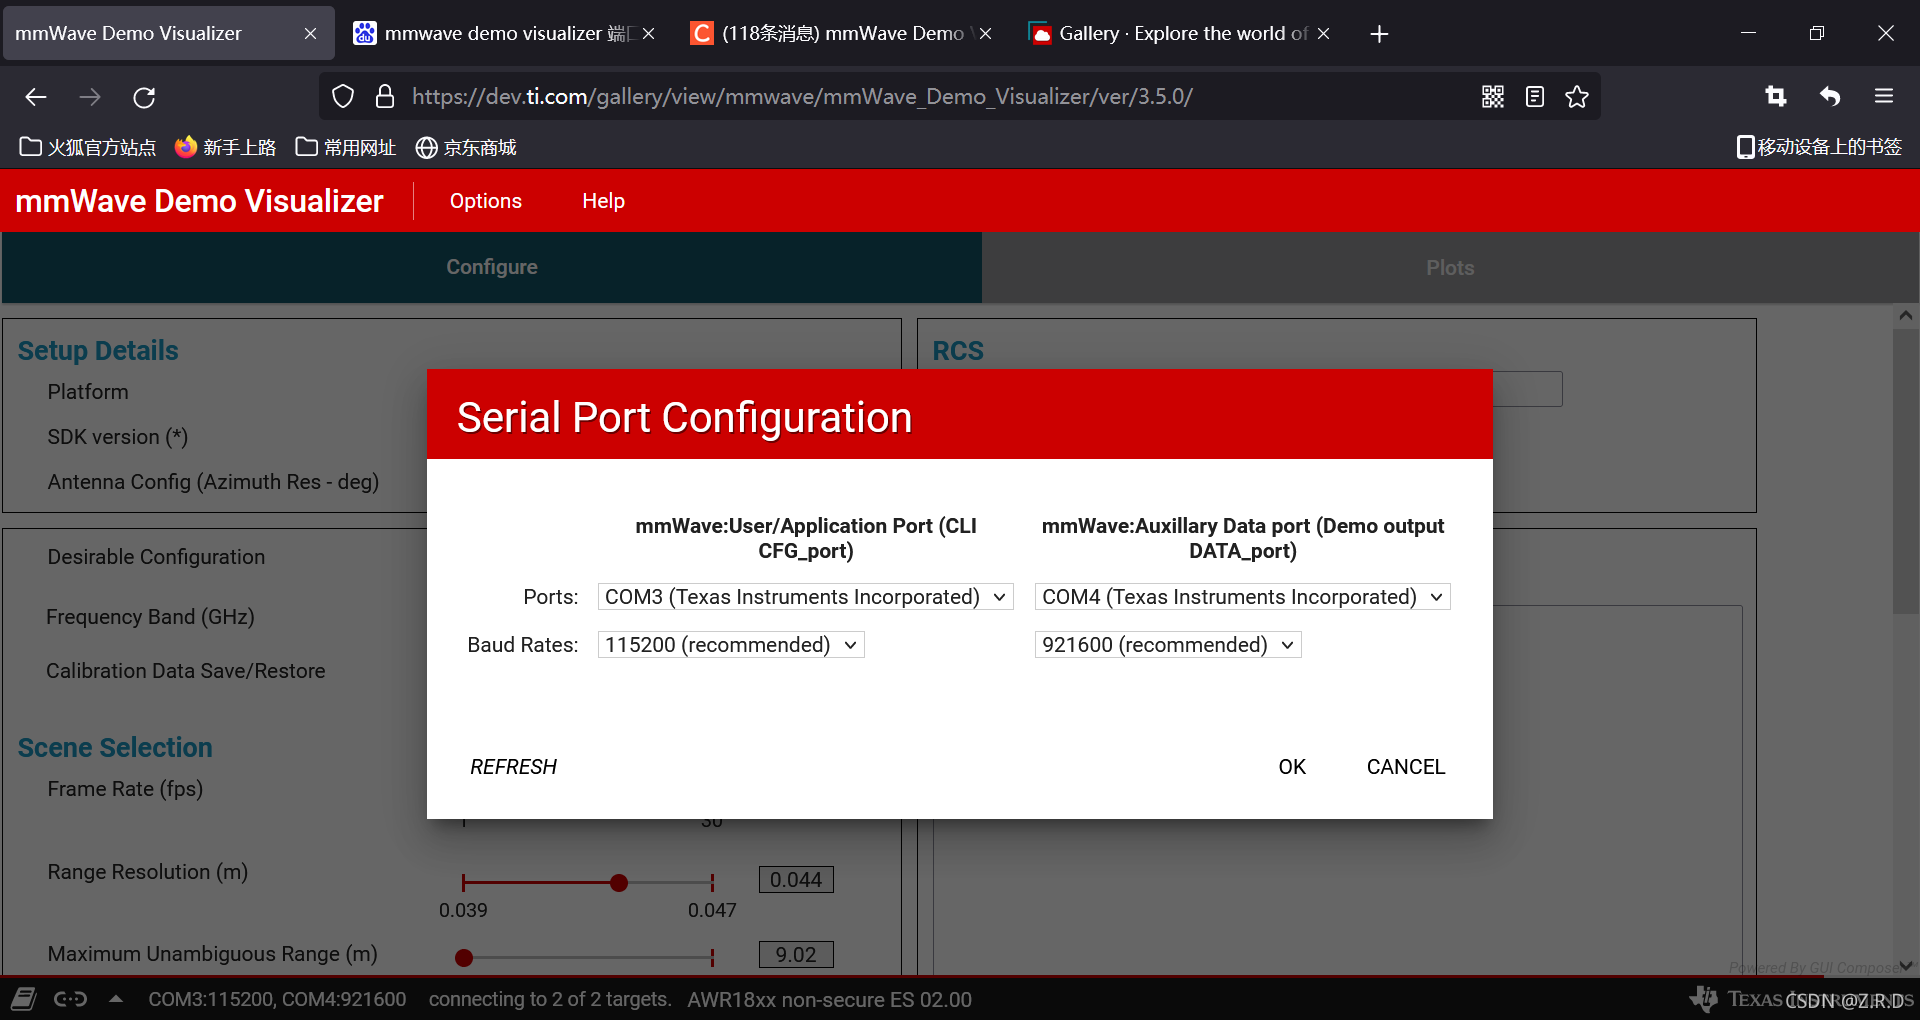Toggle reader view icon
1920x1020 pixels.
pyautogui.click(x=1535, y=97)
